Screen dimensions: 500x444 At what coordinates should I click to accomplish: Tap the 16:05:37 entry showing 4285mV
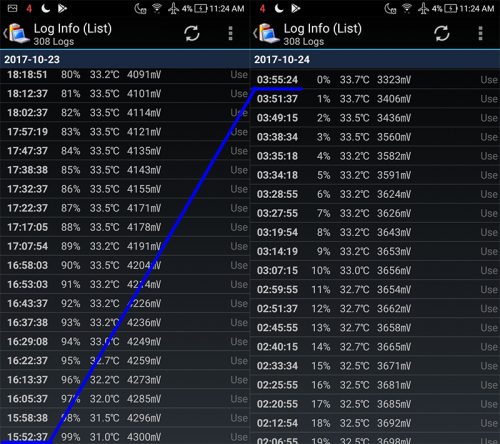pos(125,399)
